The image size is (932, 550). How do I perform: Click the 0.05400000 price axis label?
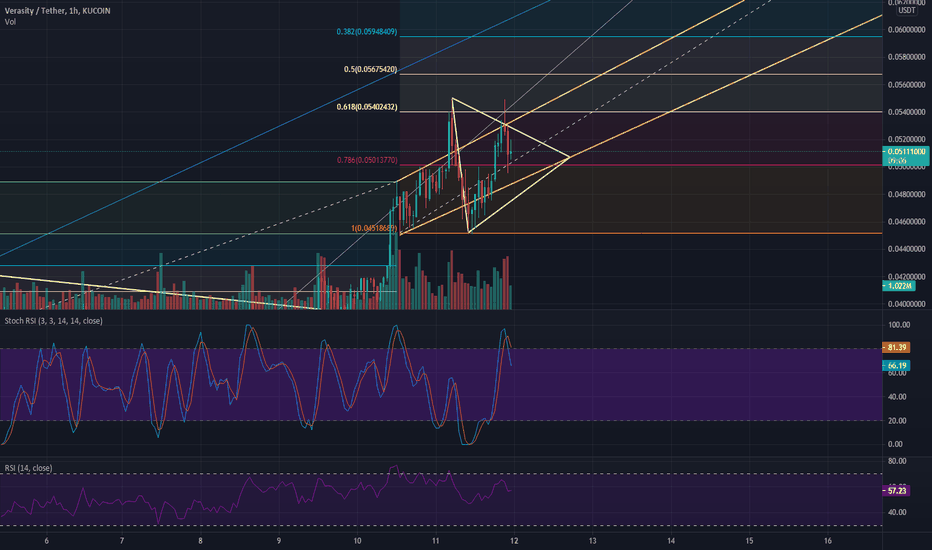coord(906,112)
